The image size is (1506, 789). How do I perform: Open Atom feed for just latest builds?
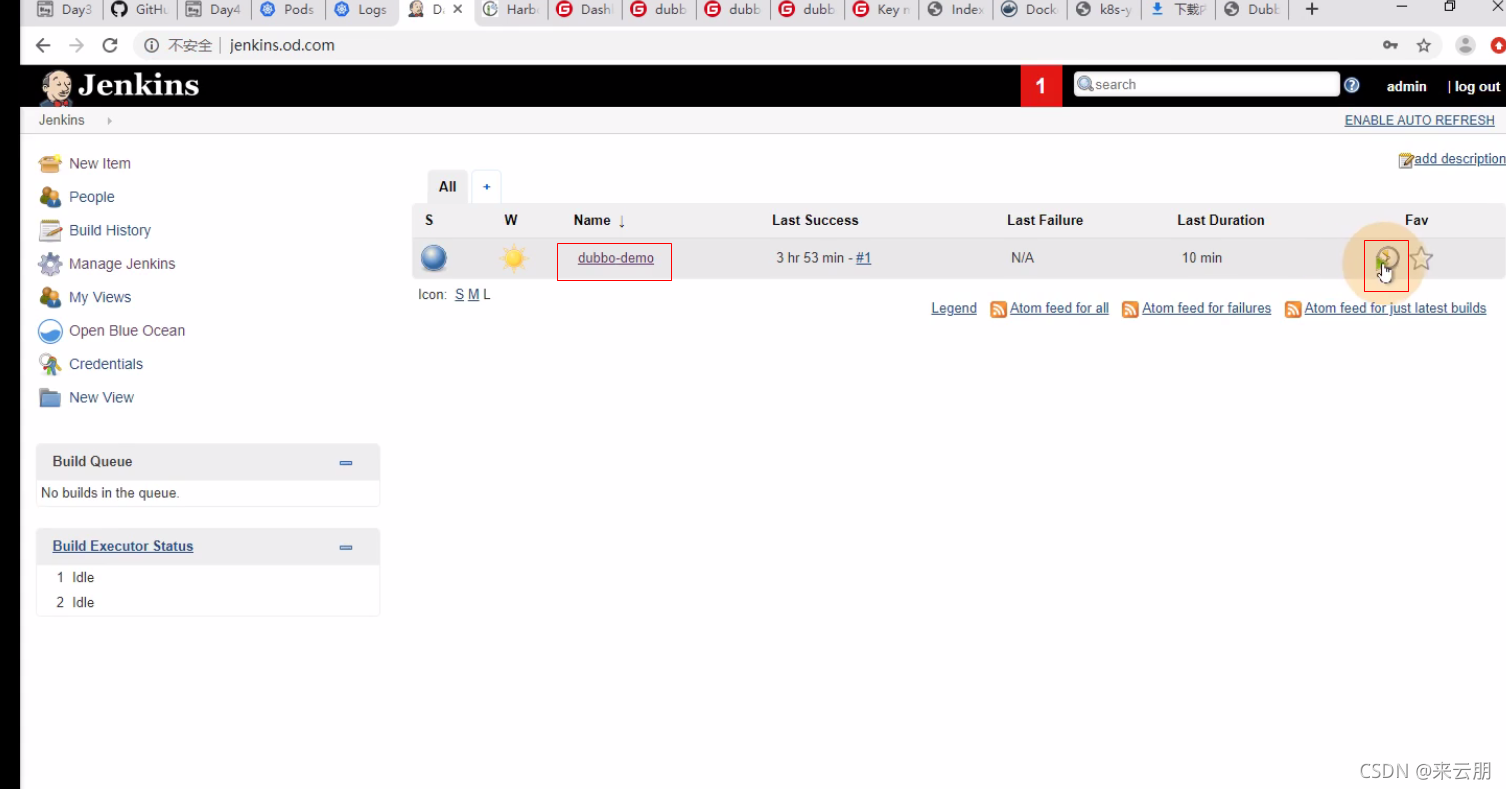pyautogui.click(x=1395, y=308)
